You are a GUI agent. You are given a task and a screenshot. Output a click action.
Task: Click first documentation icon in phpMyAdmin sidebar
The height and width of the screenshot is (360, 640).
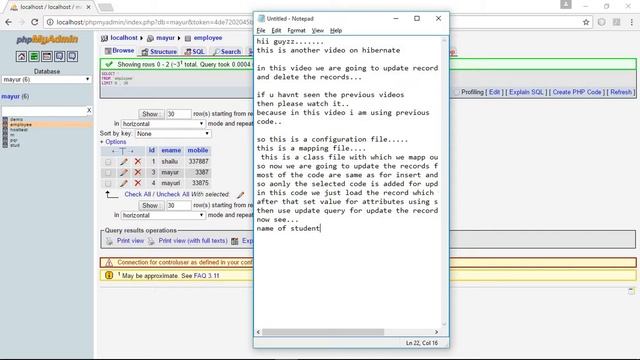coord(60,56)
